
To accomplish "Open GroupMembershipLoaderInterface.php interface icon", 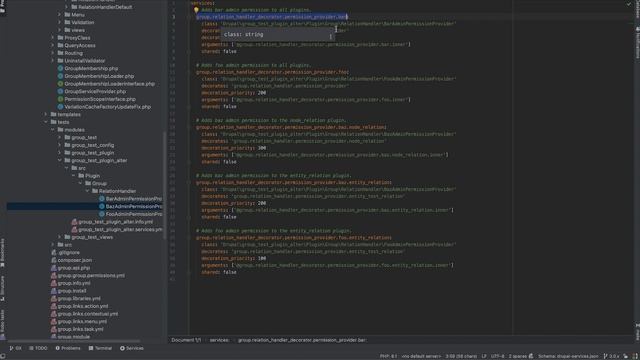I will tap(60, 84).
